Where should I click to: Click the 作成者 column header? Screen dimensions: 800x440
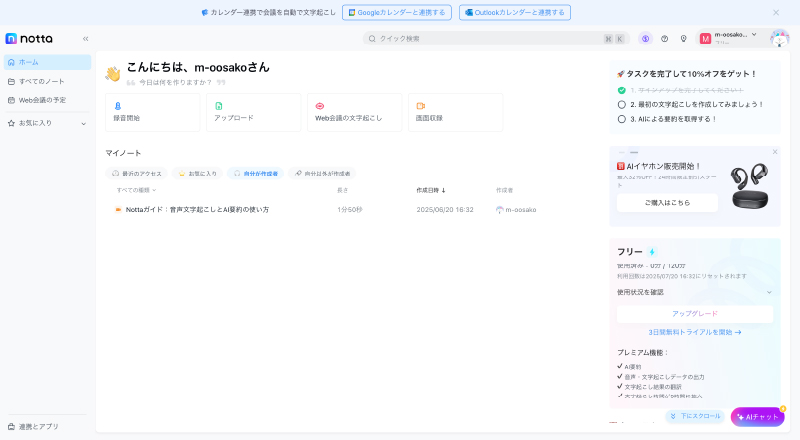click(504, 190)
